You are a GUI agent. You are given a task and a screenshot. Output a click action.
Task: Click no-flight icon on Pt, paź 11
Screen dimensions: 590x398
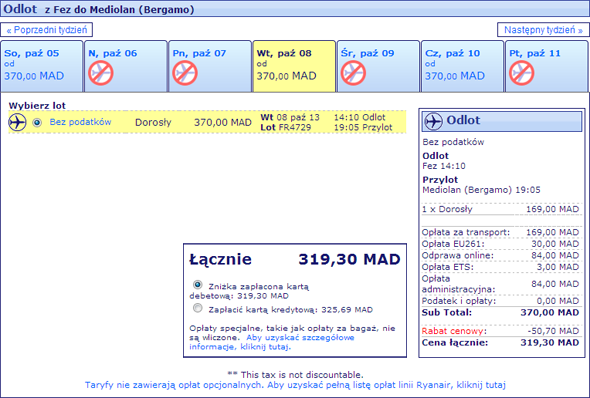click(522, 73)
